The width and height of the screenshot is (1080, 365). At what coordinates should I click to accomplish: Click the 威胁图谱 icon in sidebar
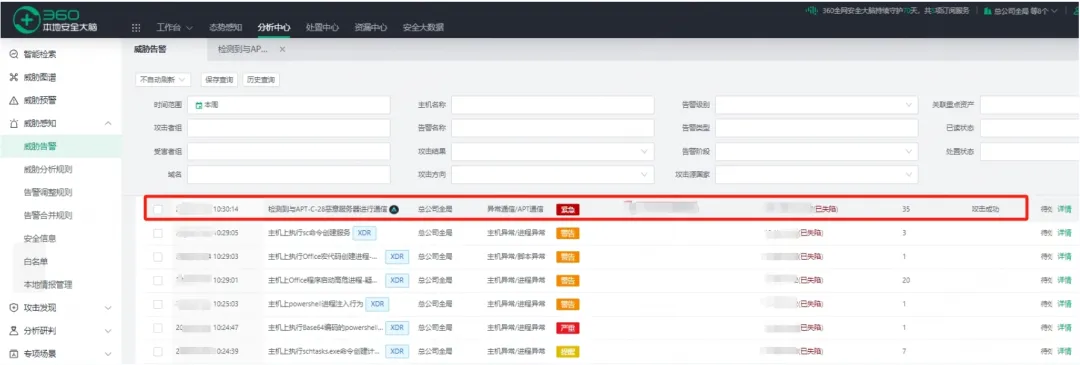13,77
